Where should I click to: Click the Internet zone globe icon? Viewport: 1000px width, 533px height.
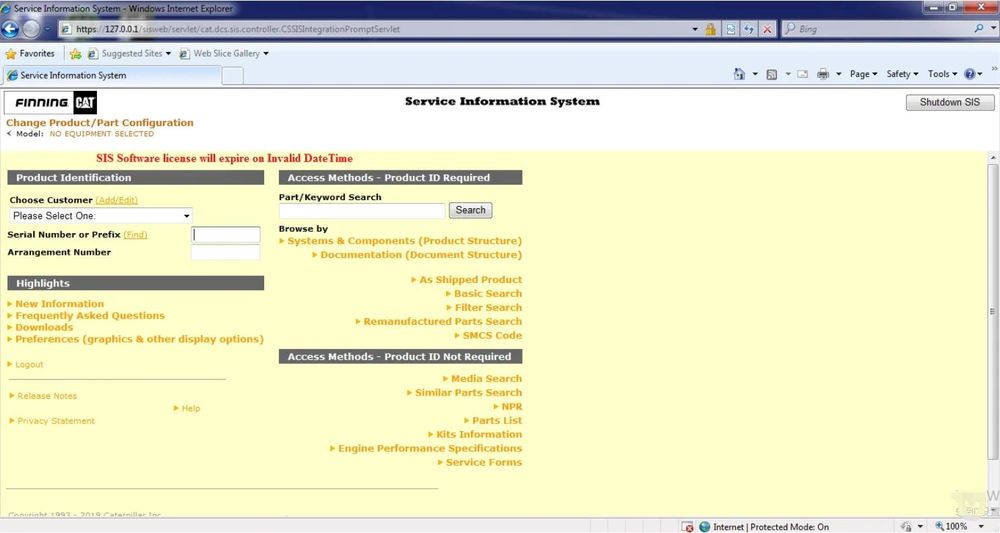click(705, 527)
